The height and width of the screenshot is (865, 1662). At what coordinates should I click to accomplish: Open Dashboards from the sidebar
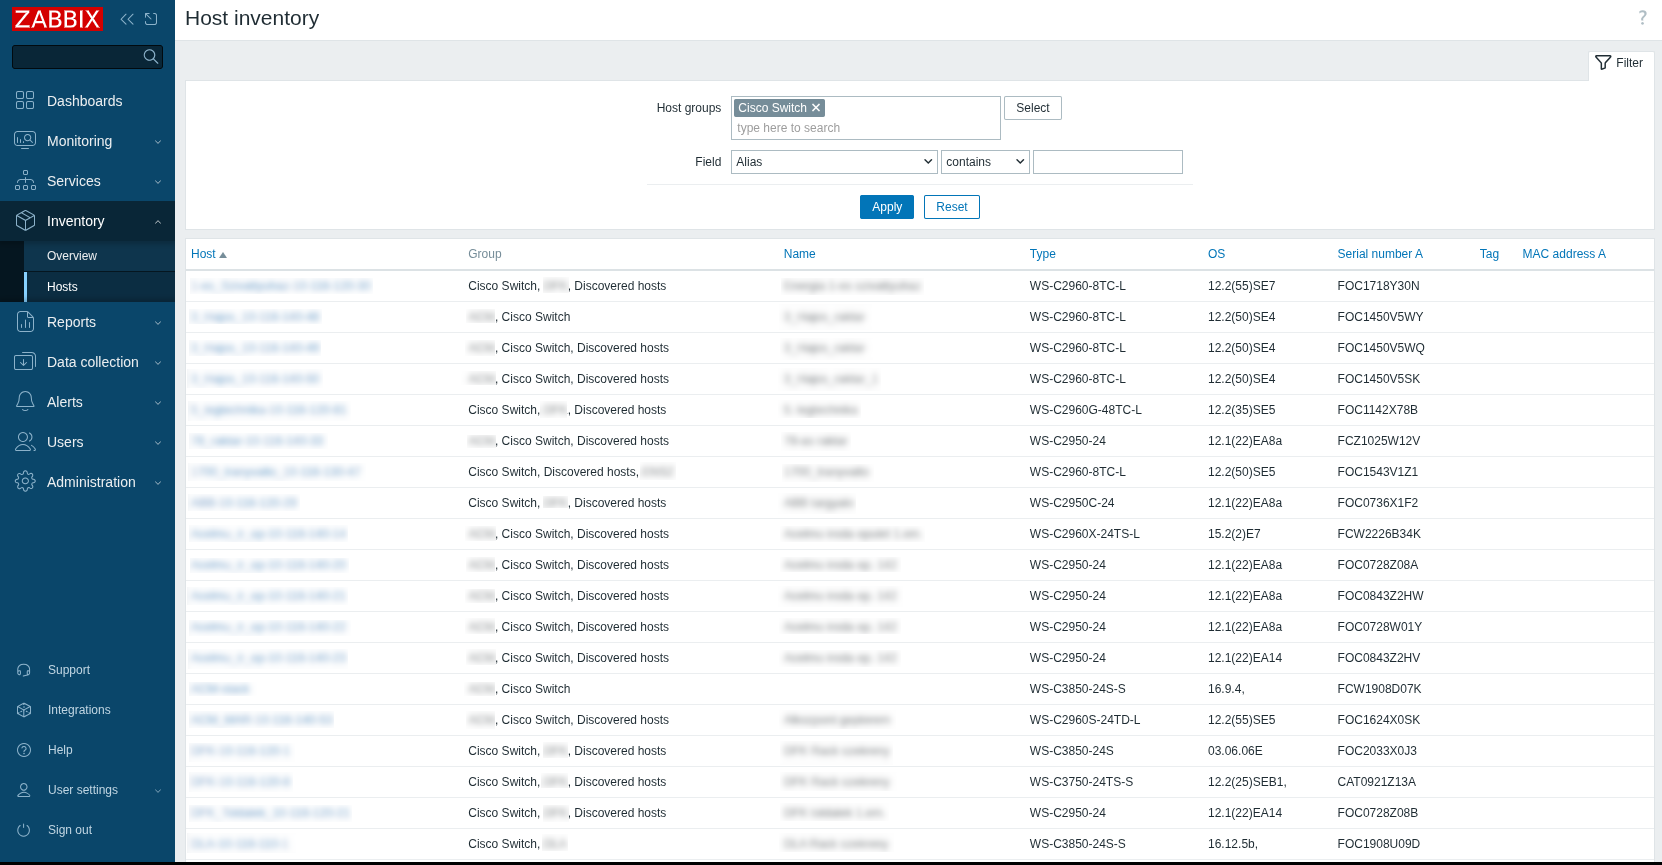tap(84, 101)
